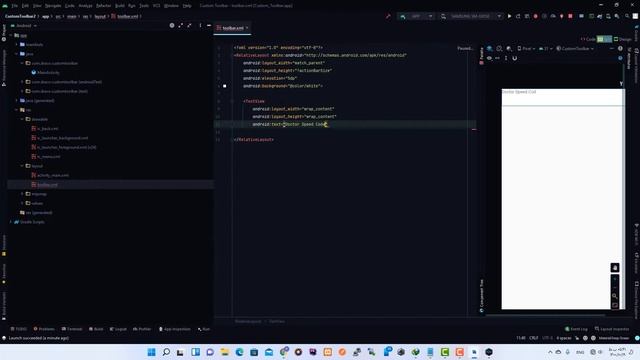Image resolution: width=640 pixels, height=360 pixels.
Task: Click the preview warning indicator icon
Action: tap(620, 49)
